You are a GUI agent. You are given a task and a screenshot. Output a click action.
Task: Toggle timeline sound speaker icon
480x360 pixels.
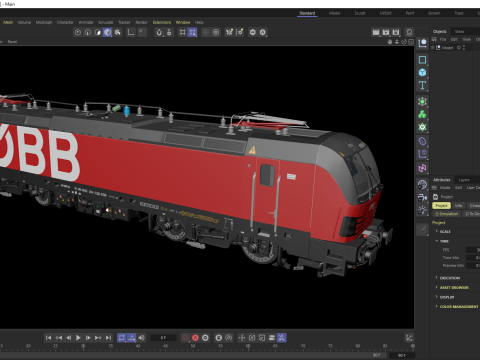coord(142,338)
